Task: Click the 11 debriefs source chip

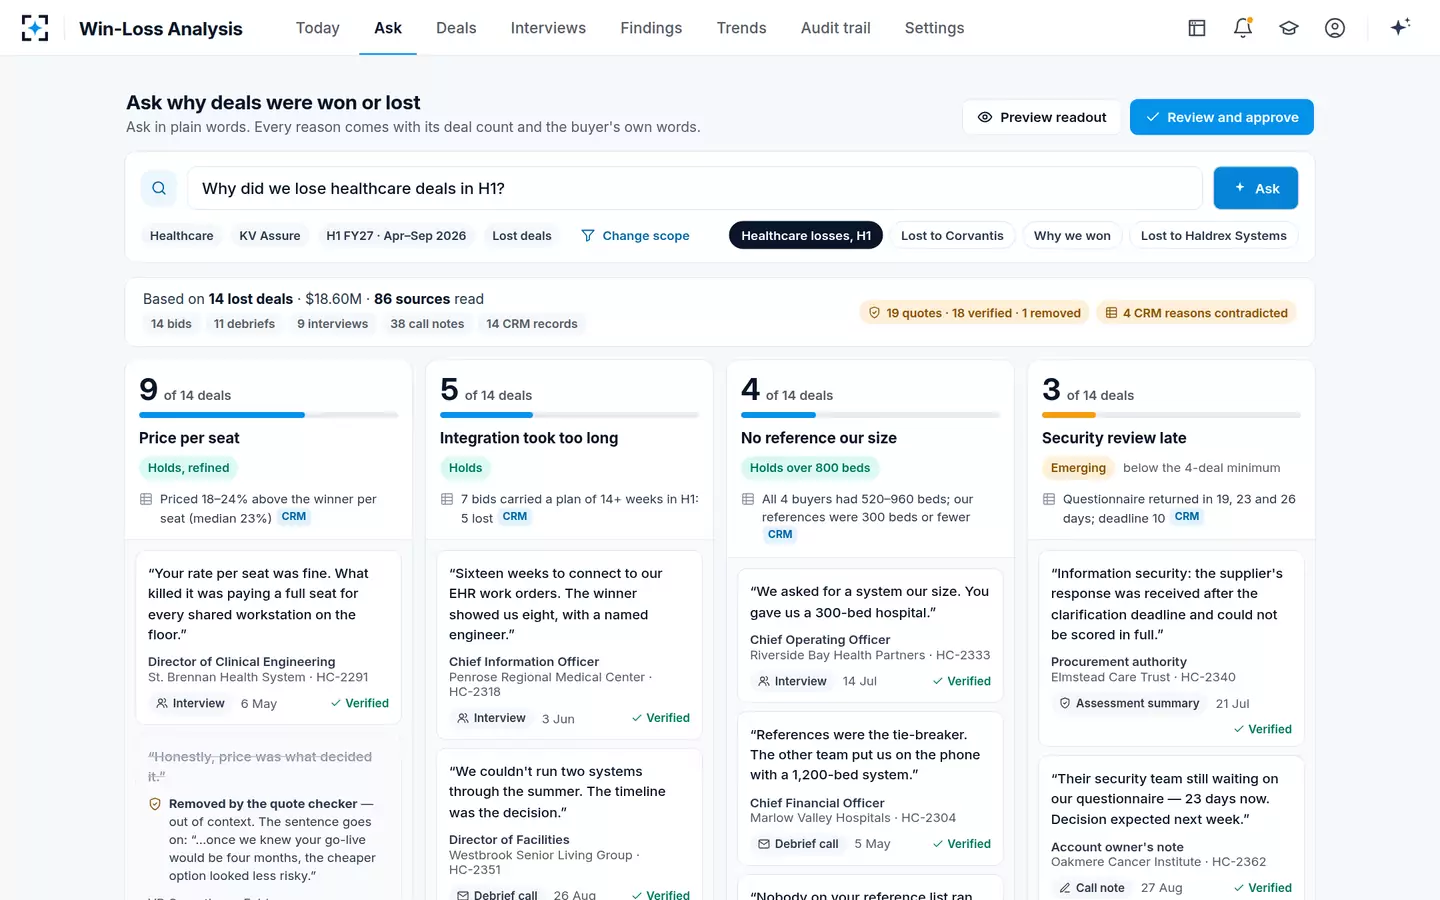Action: click(x=244, y=324)
